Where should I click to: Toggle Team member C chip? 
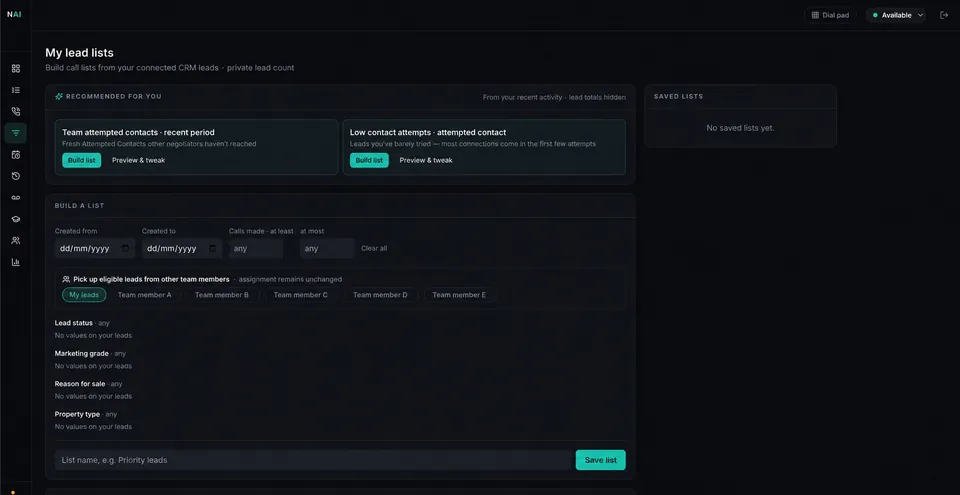[x=301, y=295]
